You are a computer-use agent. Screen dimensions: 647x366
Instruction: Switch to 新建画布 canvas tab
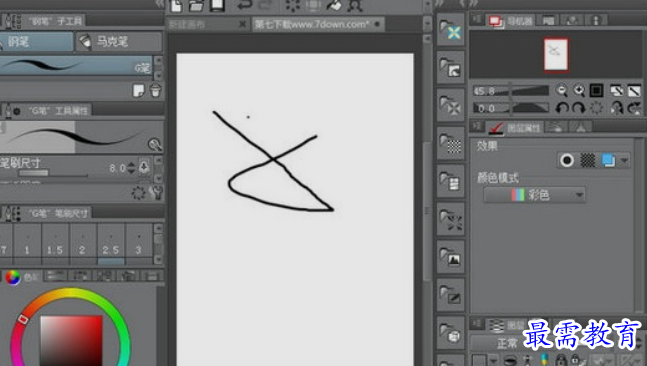tap(187, 25)
